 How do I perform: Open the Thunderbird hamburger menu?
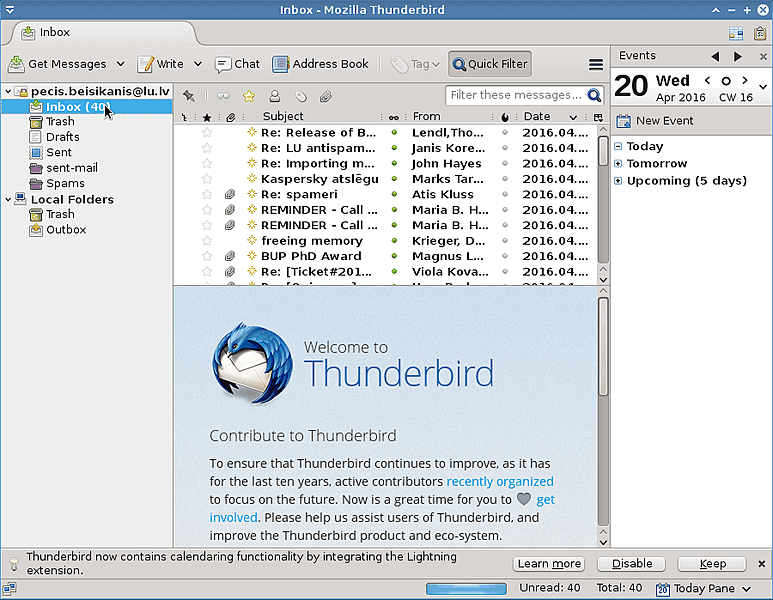(x=596, y=64)
